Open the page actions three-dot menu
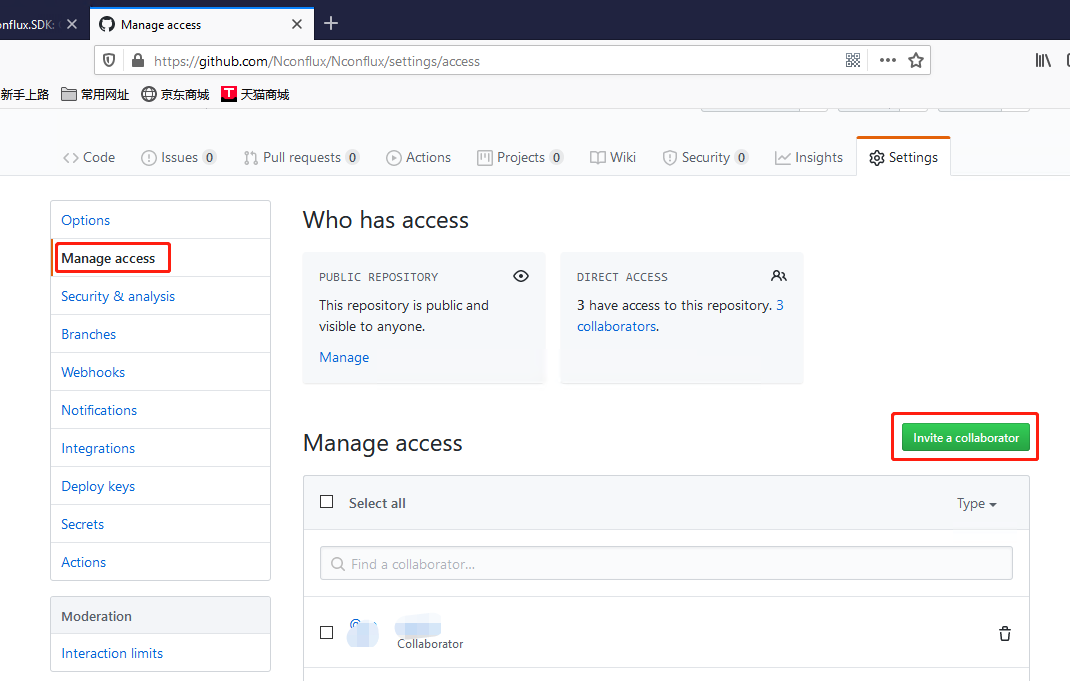1070x681 pixels. coord(887,60)
